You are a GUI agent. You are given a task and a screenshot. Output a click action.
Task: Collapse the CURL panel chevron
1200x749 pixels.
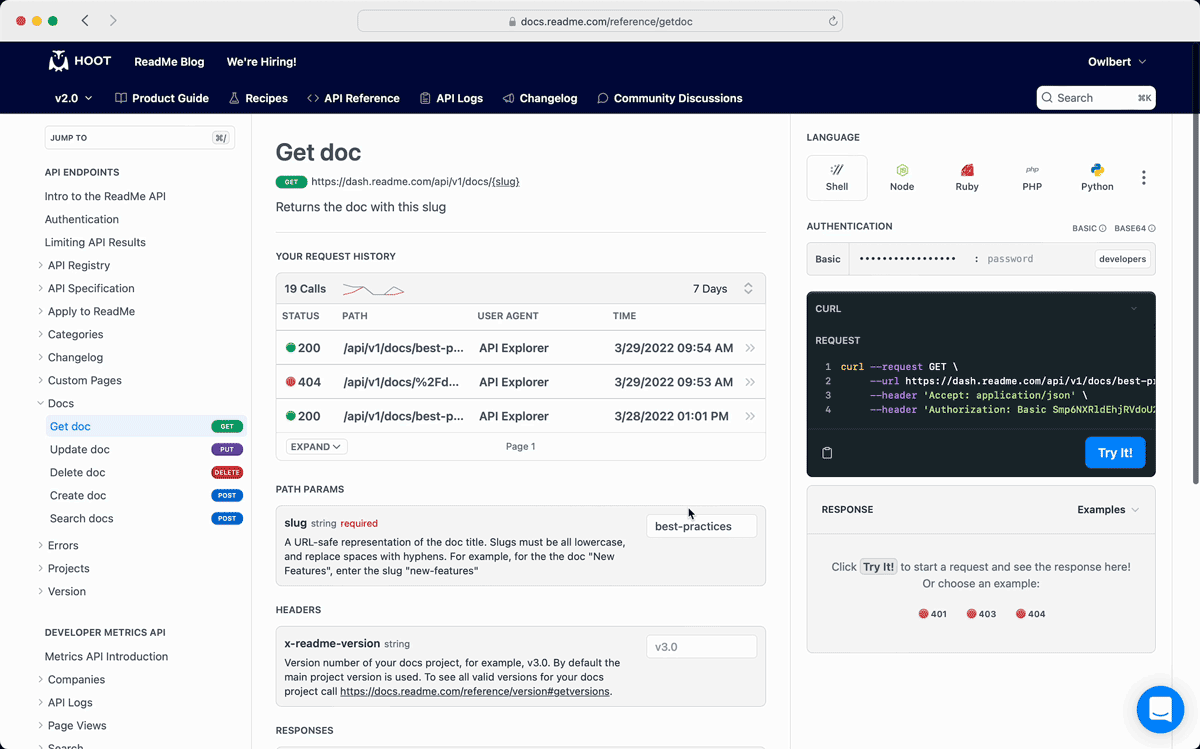pyautogui.click(x=1134, y=309)
